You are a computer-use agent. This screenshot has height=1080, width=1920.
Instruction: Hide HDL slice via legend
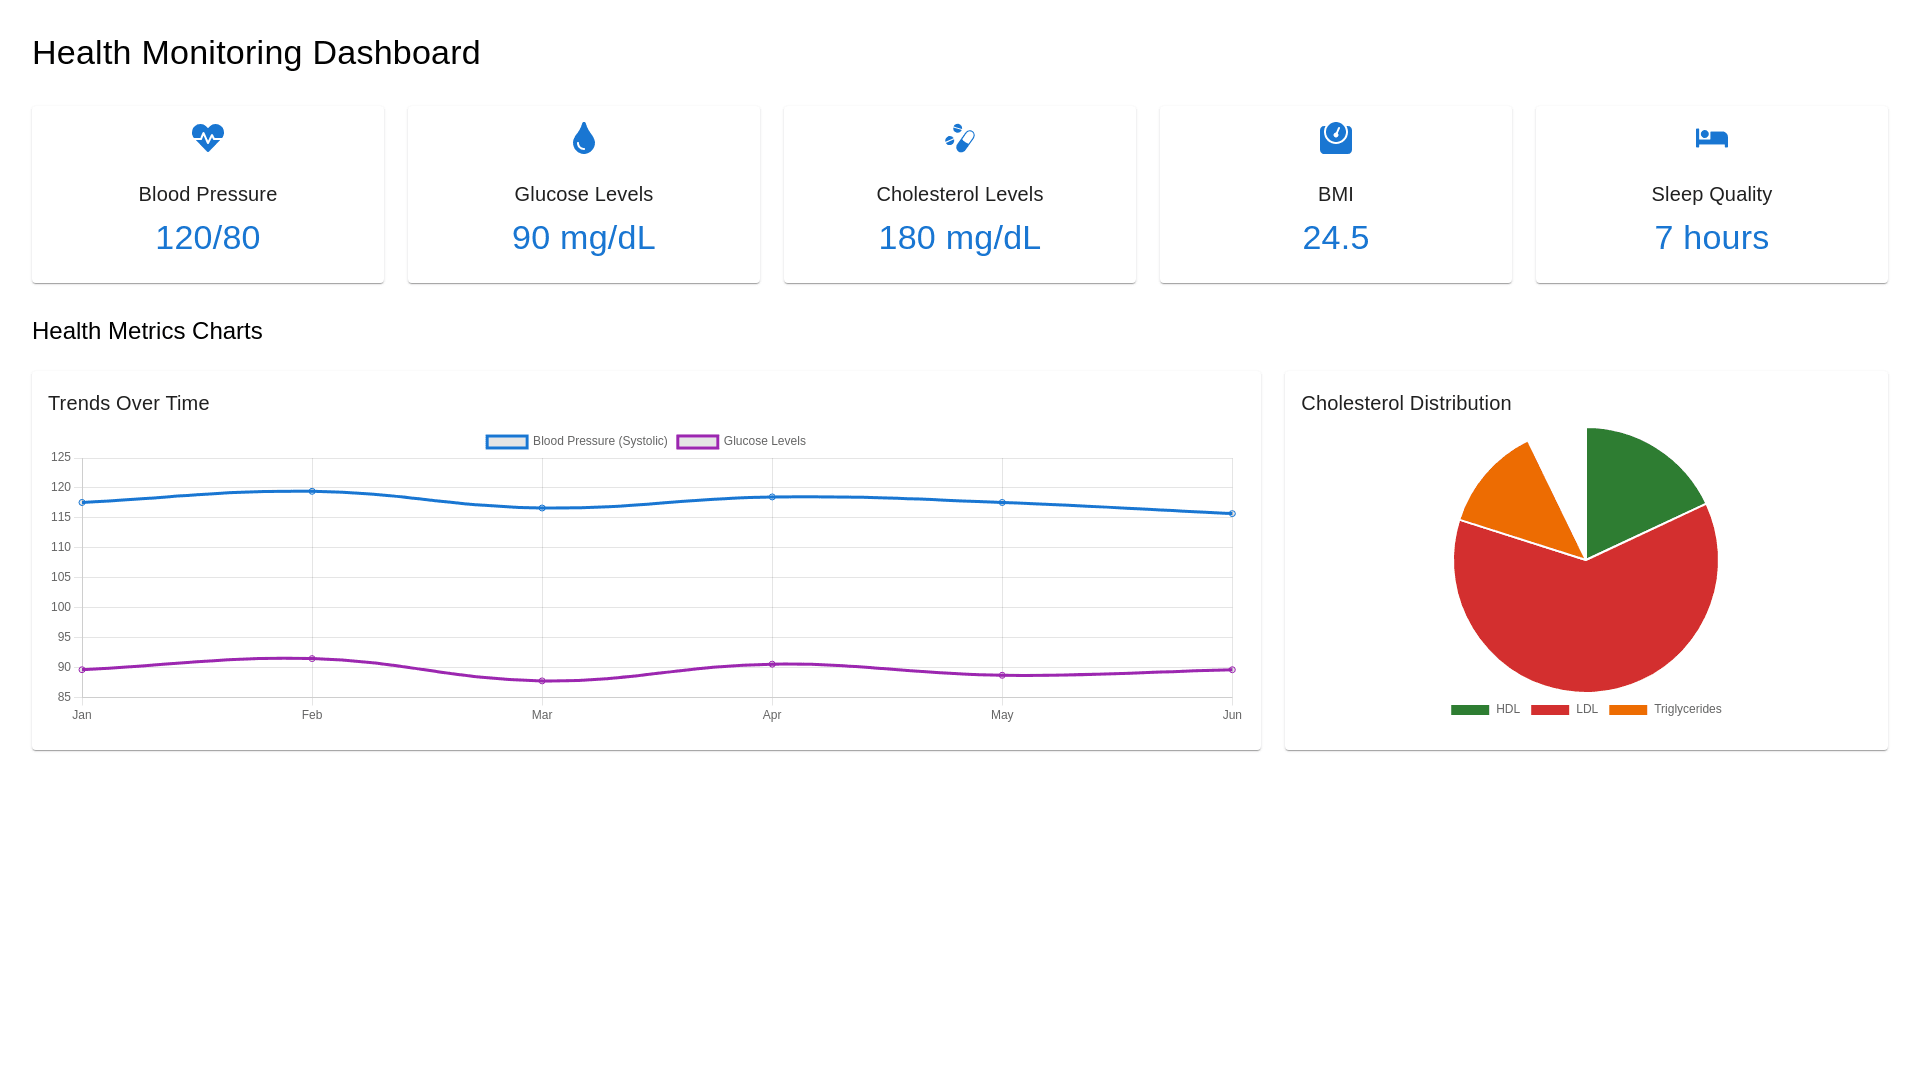point(1485,709)
